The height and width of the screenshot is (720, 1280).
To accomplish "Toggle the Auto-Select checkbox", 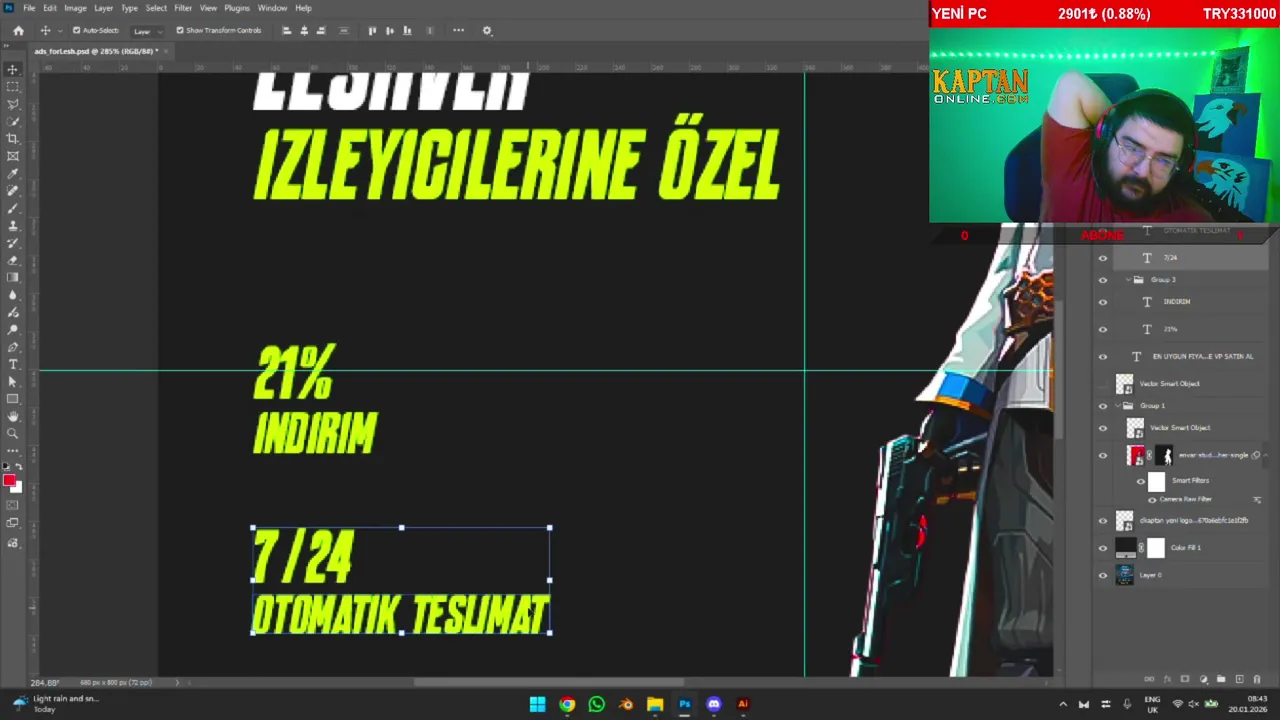I will pos(76,31).
